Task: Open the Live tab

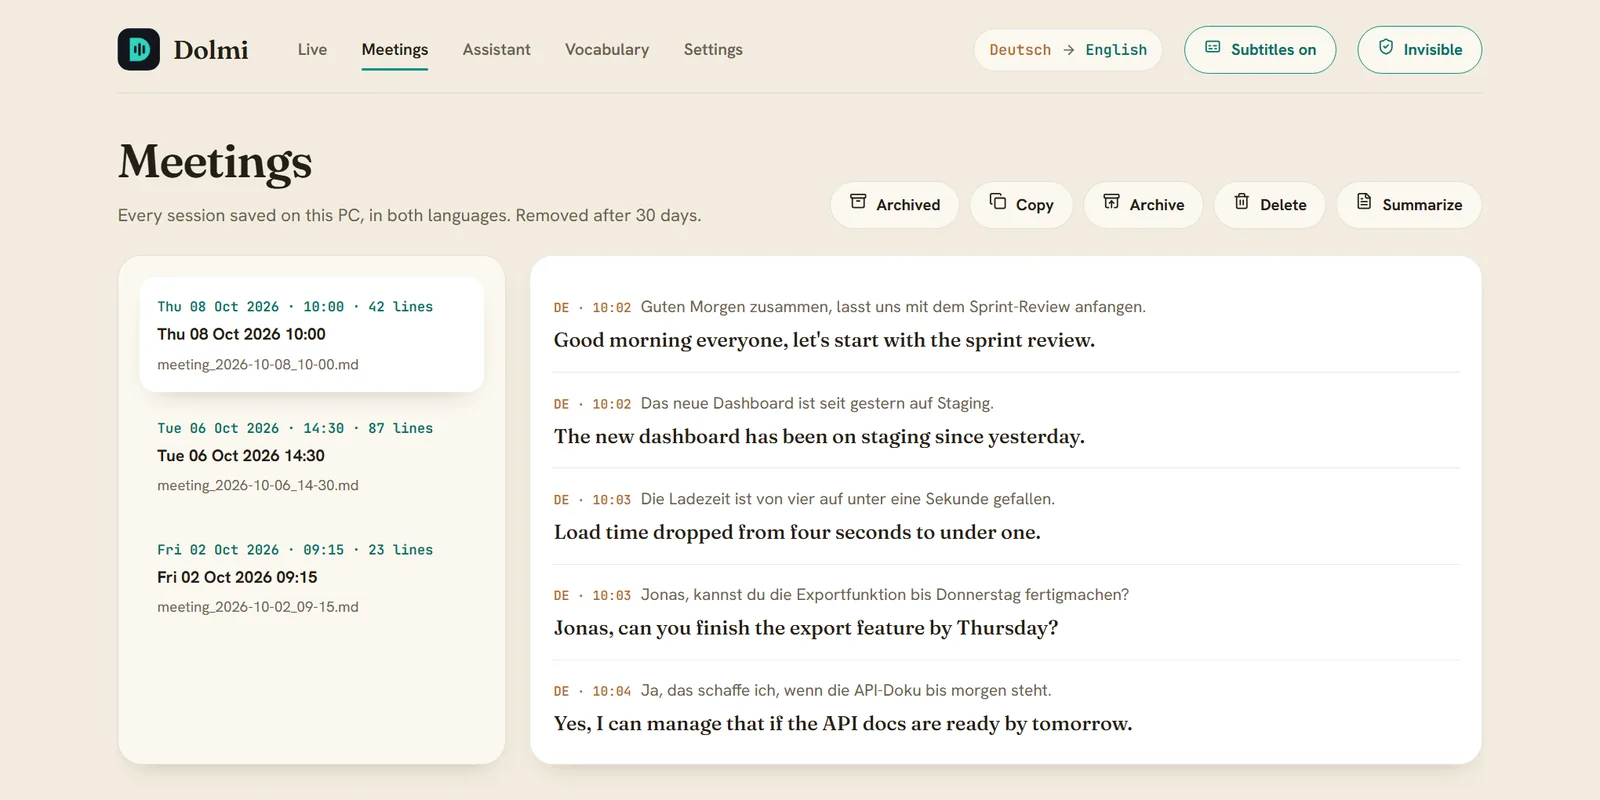Action: (312, 49)
